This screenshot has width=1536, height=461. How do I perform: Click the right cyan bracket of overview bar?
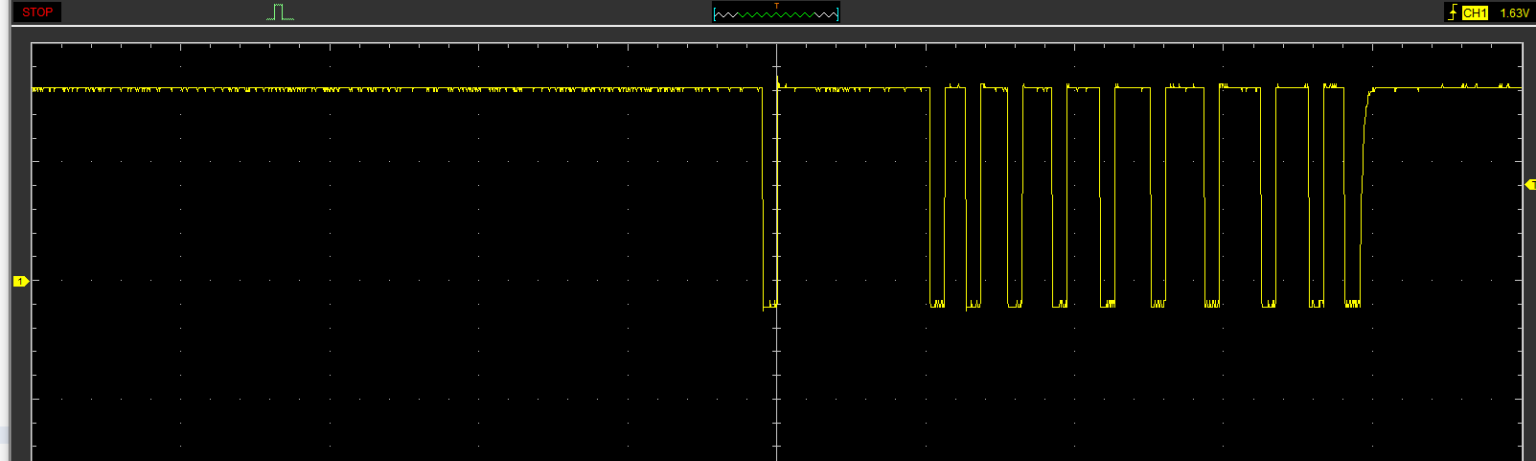pyautogui.click(x=837, y=14)
